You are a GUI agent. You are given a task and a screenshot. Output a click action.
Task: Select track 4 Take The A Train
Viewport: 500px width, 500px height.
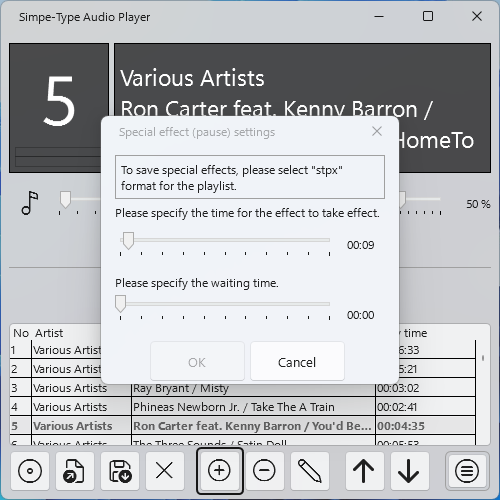[x=243, y=407]
